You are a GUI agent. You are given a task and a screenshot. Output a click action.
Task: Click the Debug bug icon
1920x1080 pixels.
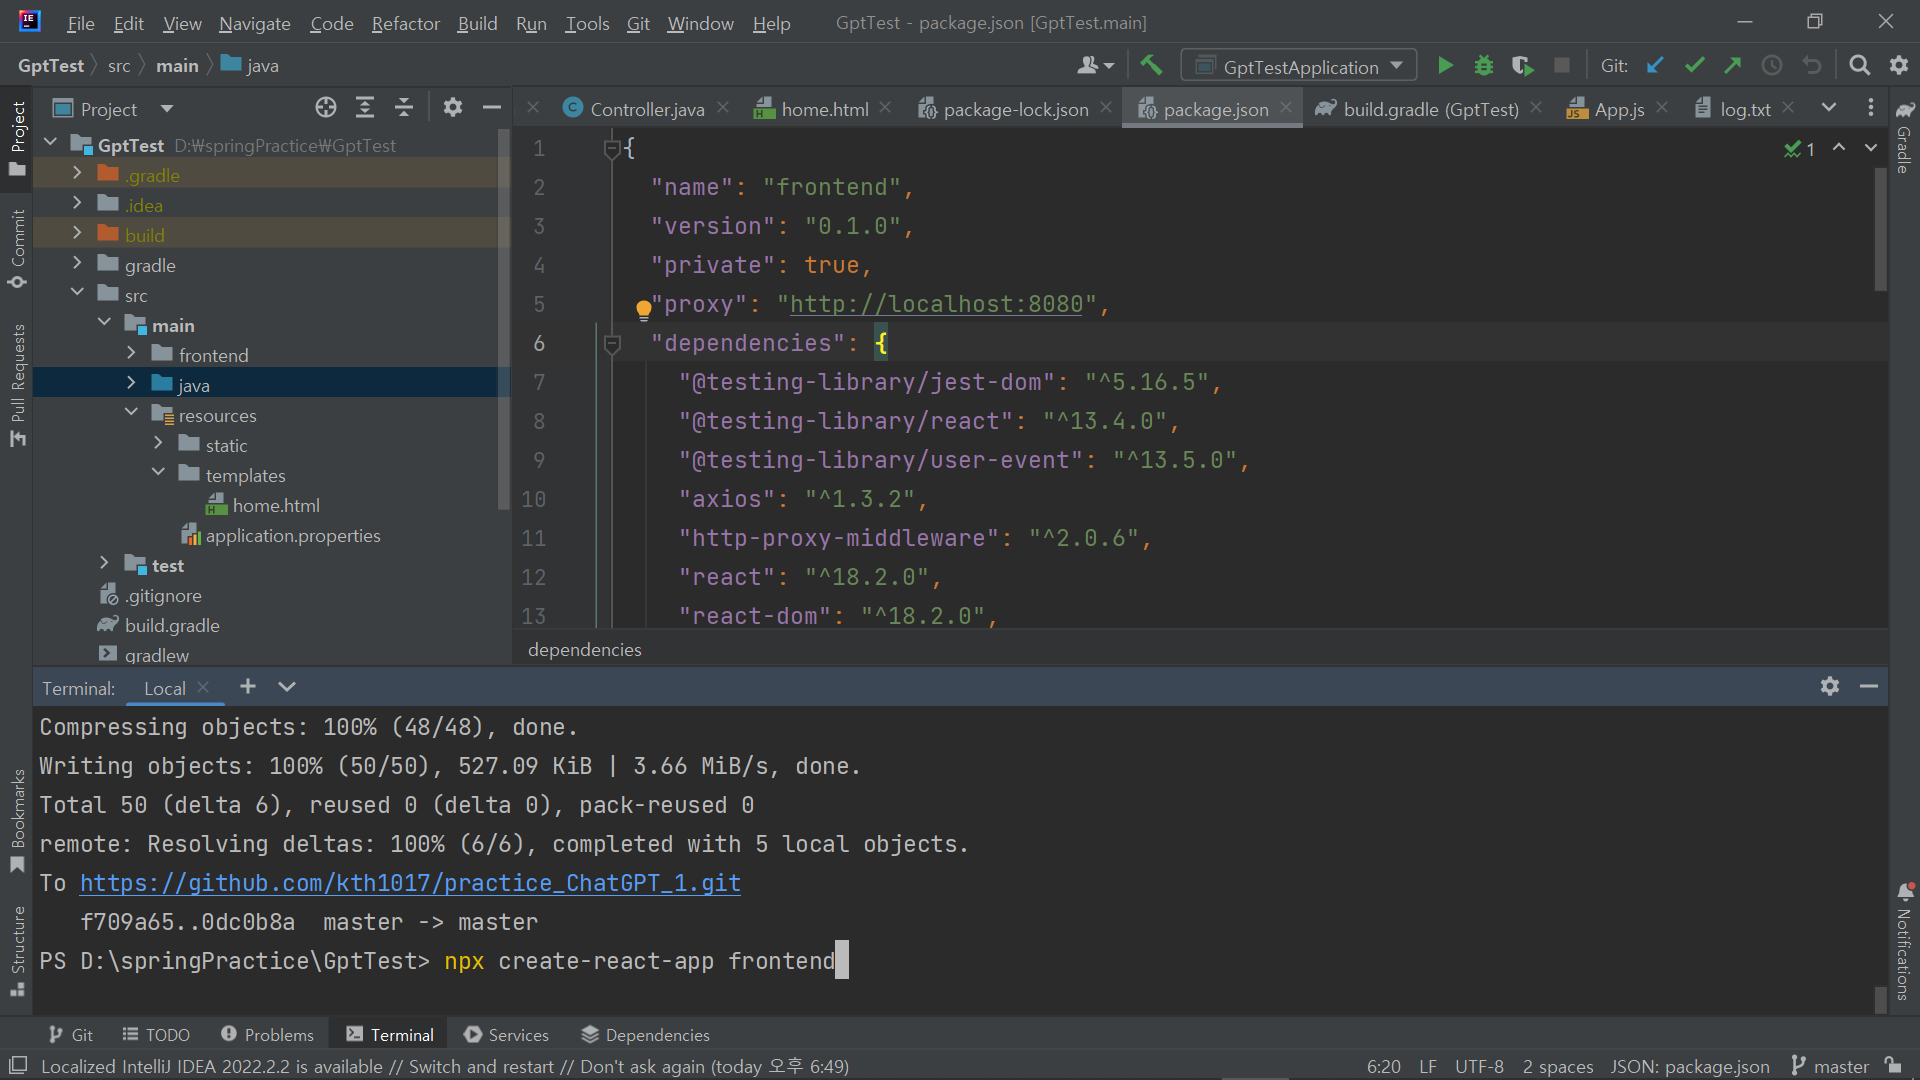click(1484, 66)
